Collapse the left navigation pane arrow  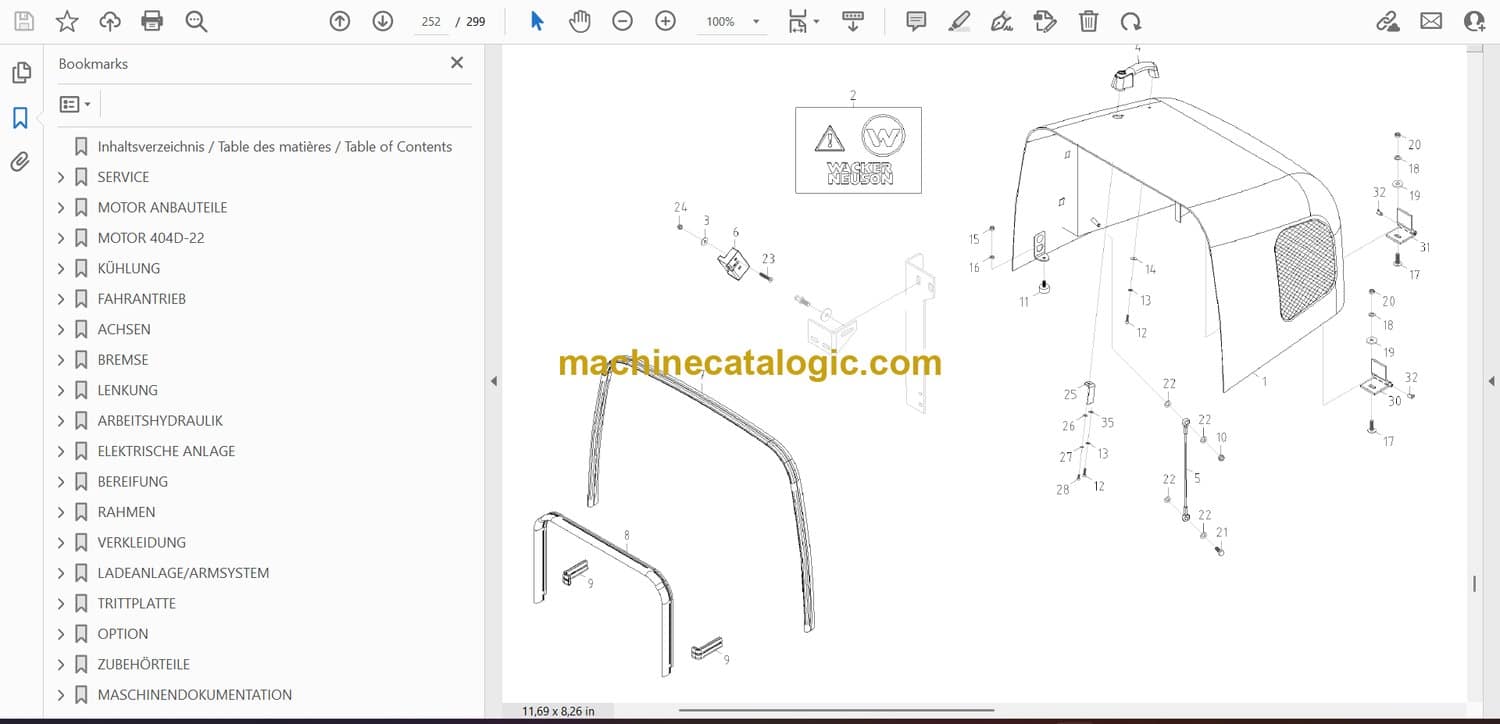pyautogui.click(x=493, y=381)
